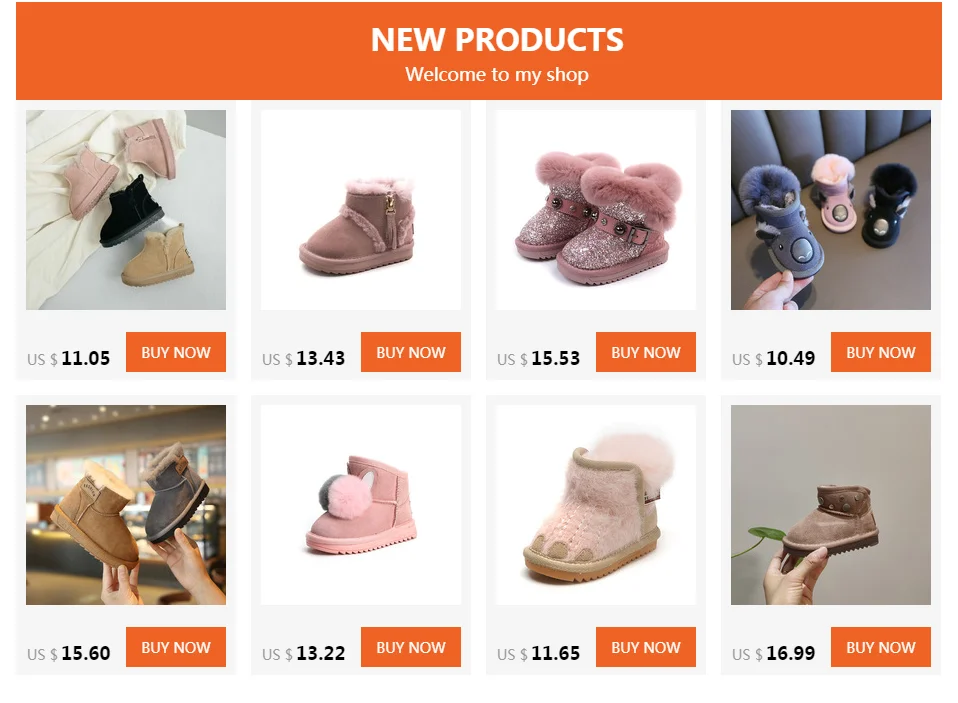Open the tan and gray hand-held boots photo
This screenshot has height=703, width=958.
[126, 504]
